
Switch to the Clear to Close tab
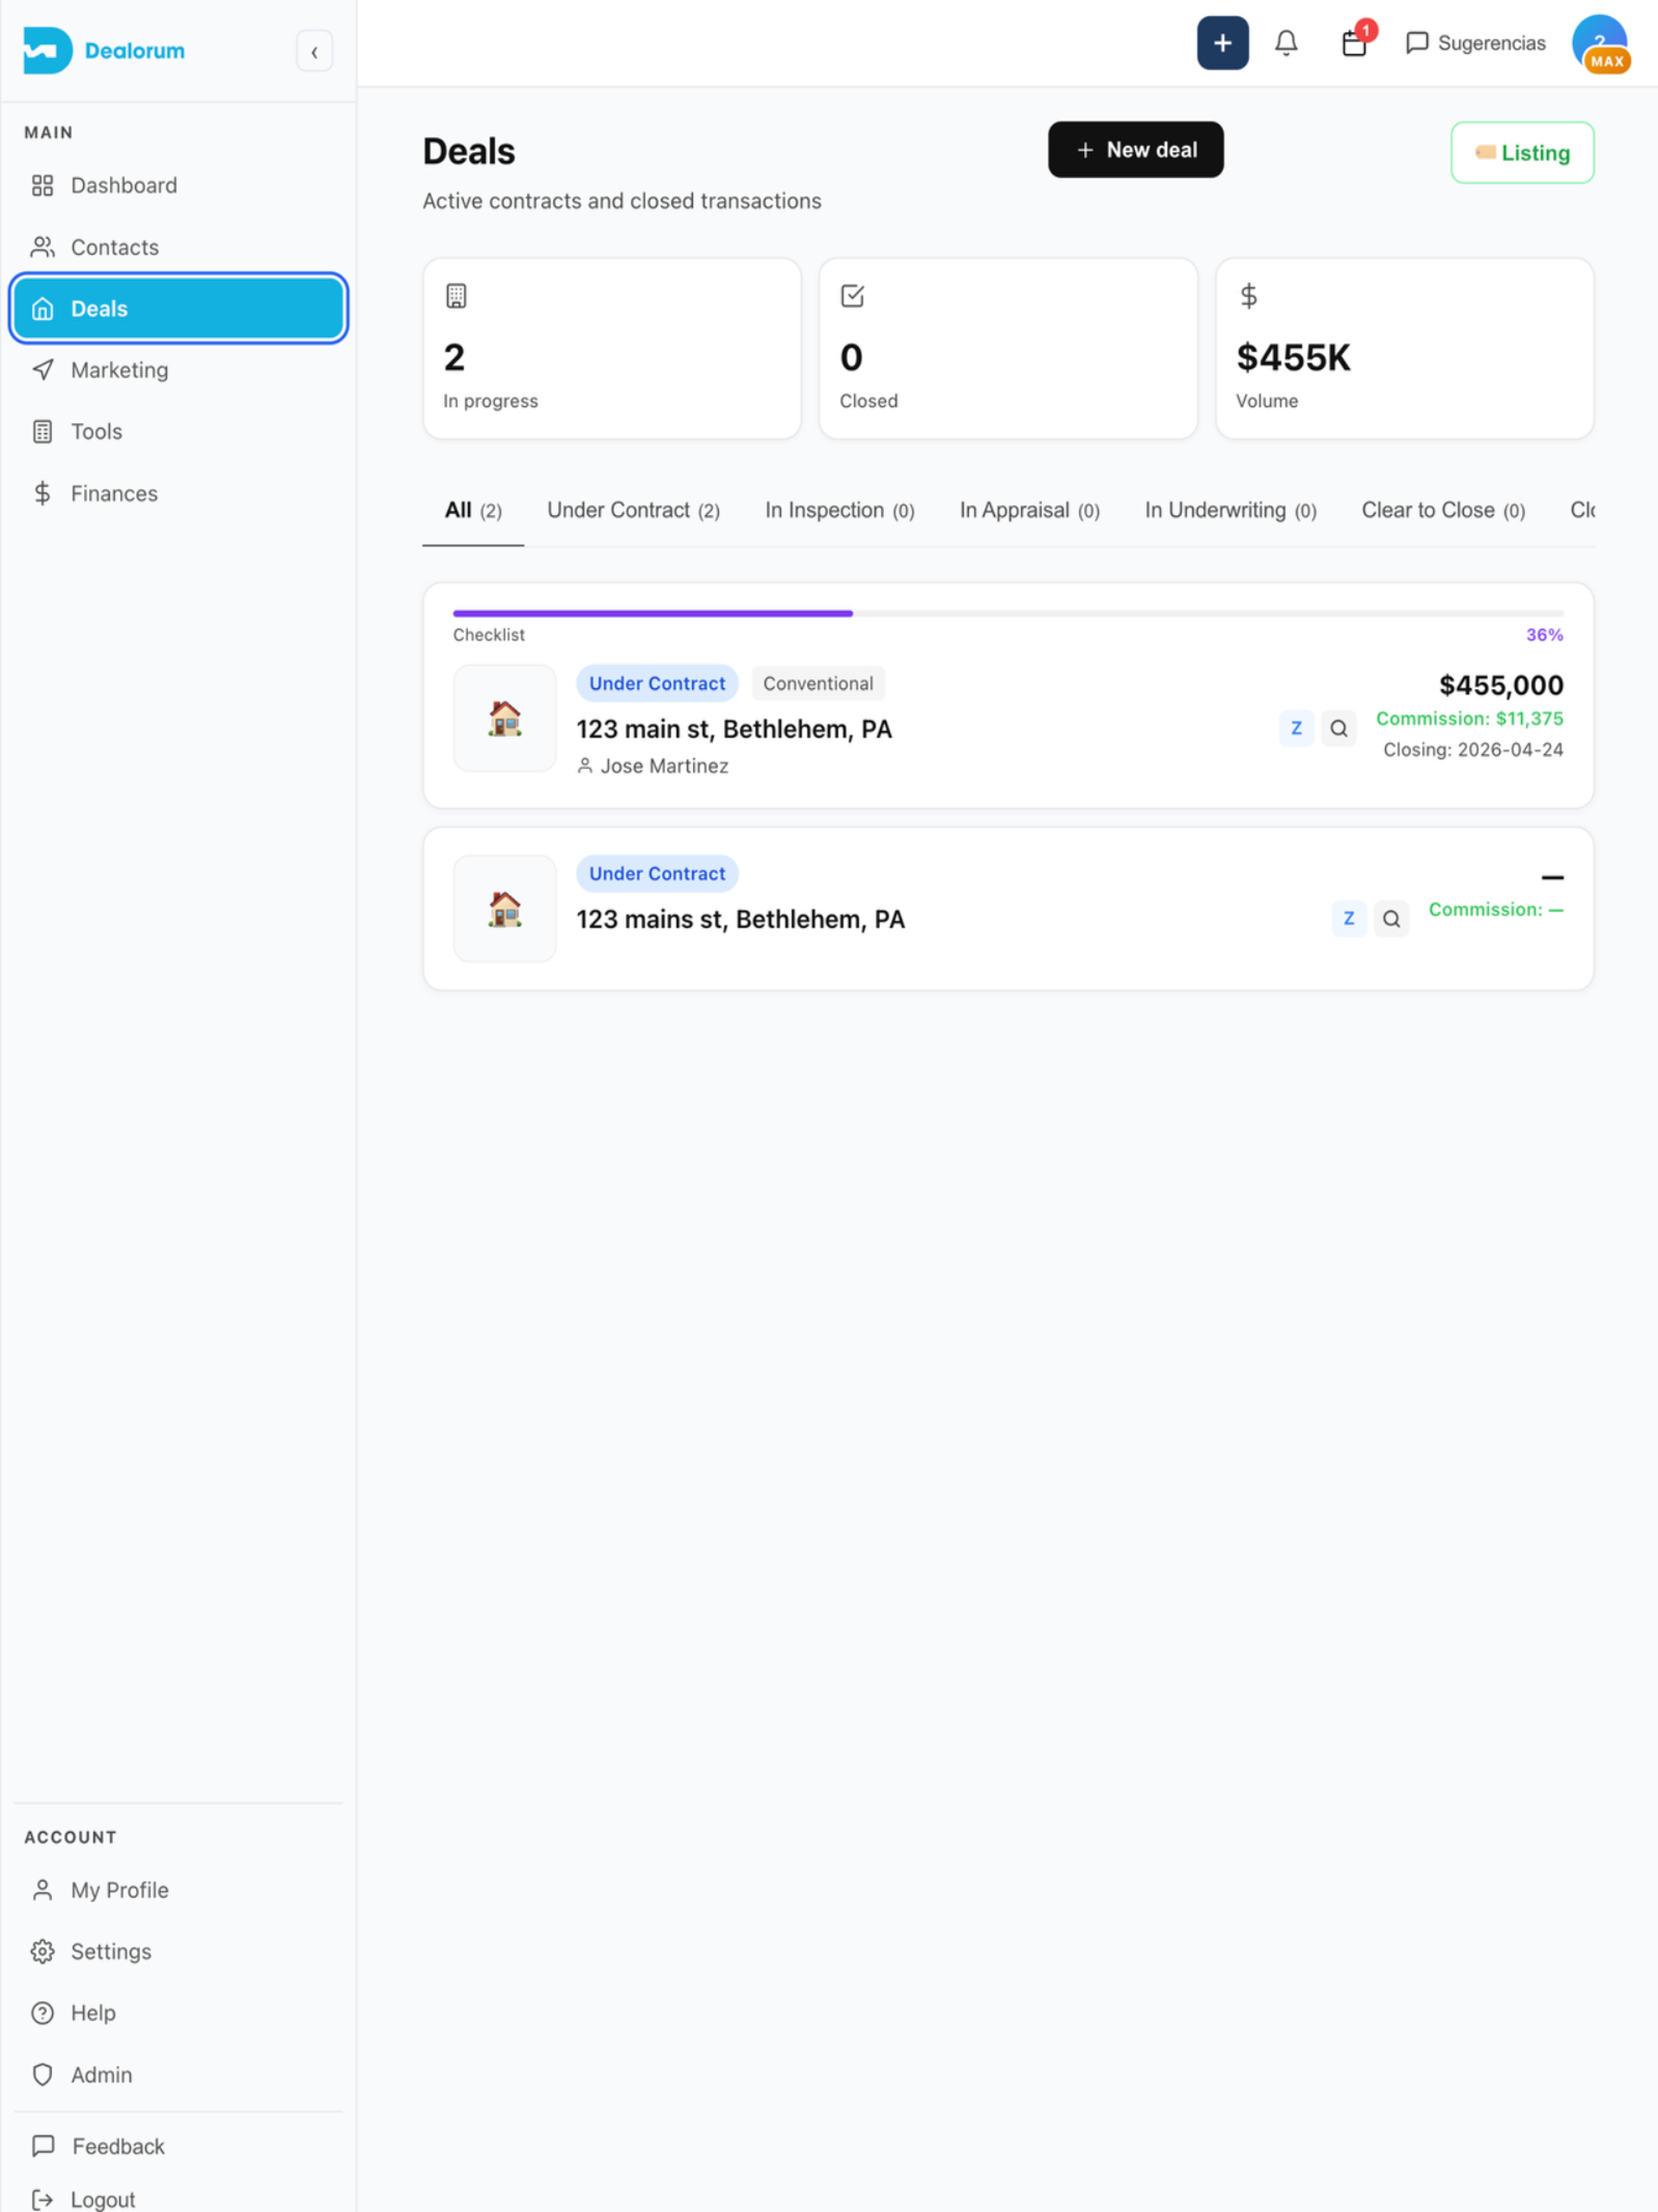click(1443, 510)
